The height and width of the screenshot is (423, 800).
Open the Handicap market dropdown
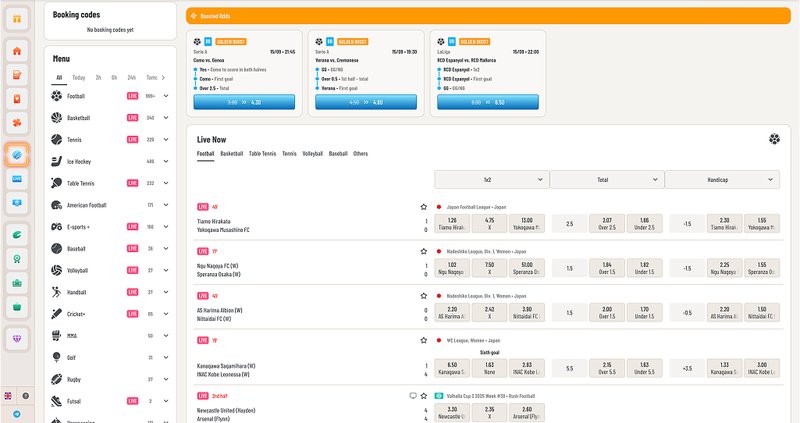[x=722, y=180]
